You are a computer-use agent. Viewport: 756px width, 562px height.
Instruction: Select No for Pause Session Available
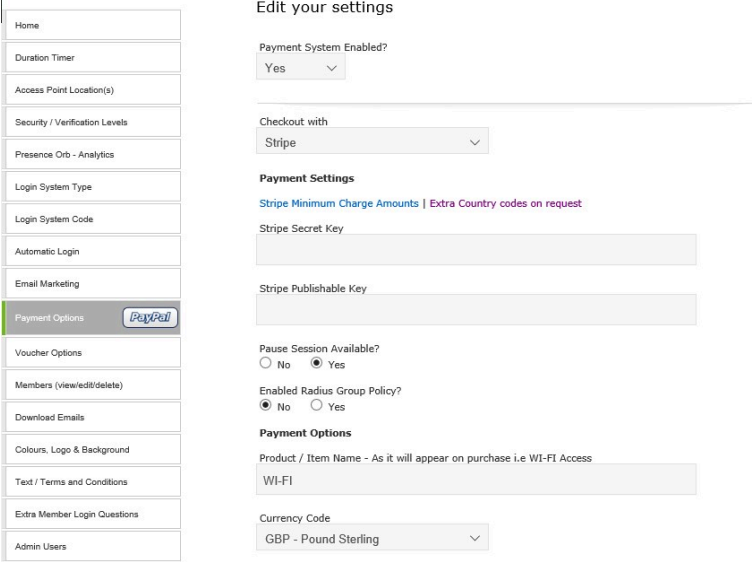pyautogui.click(x=266, y=364)
